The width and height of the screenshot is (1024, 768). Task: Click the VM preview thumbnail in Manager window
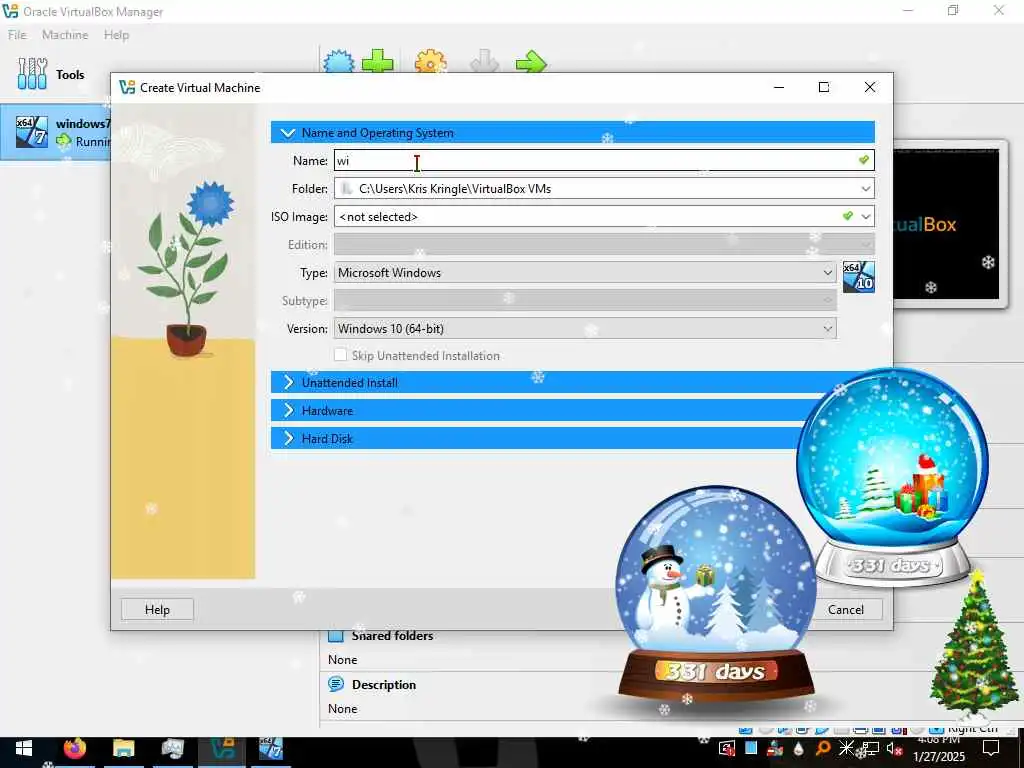(946, 223)
